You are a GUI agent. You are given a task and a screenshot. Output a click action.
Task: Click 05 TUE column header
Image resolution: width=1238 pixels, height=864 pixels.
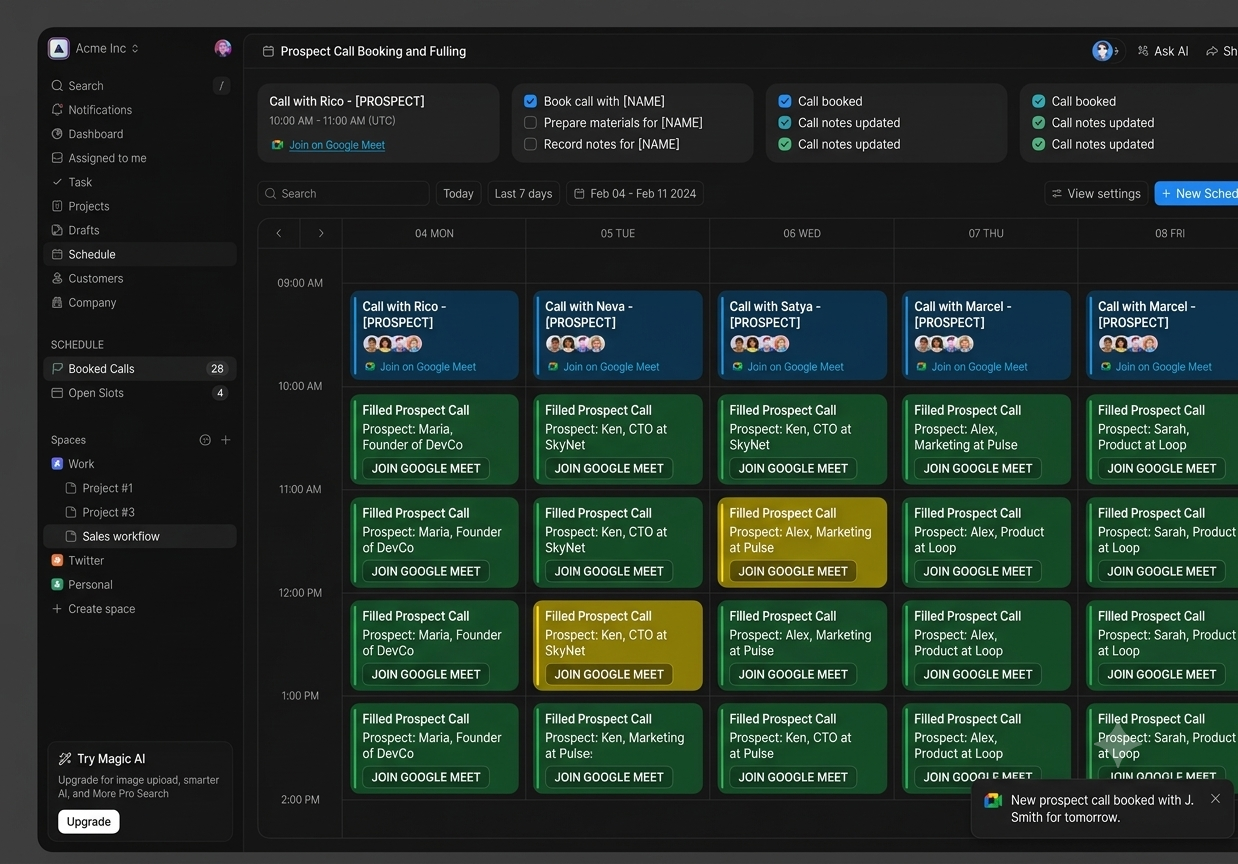click(618, 233)
